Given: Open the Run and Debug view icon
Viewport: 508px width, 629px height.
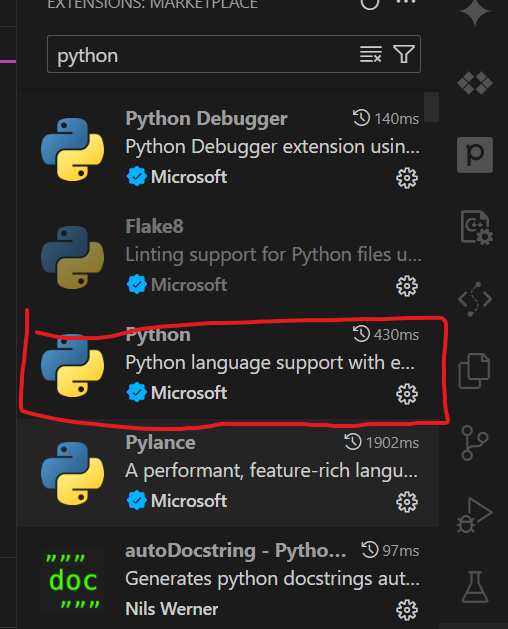Looking at the screenshot, I should pyautogui.click(x=475, y=515).
